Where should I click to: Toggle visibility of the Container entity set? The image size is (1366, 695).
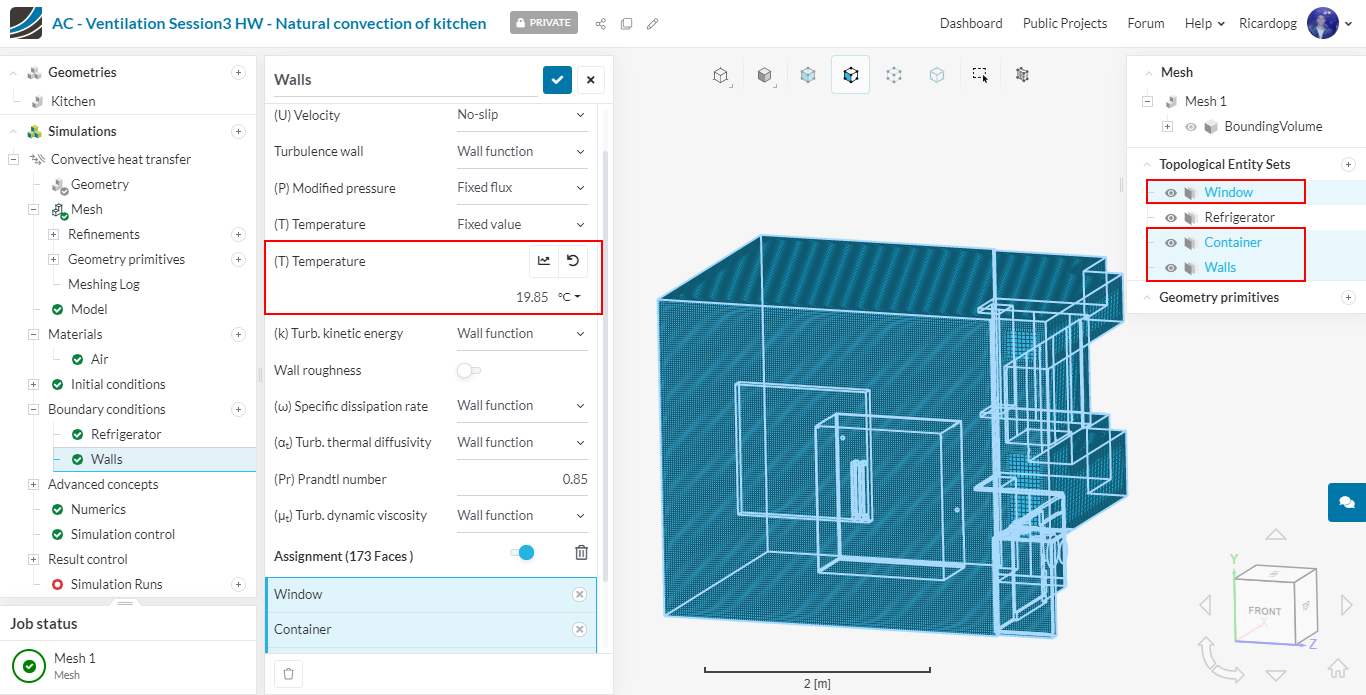pos(1170,242)
